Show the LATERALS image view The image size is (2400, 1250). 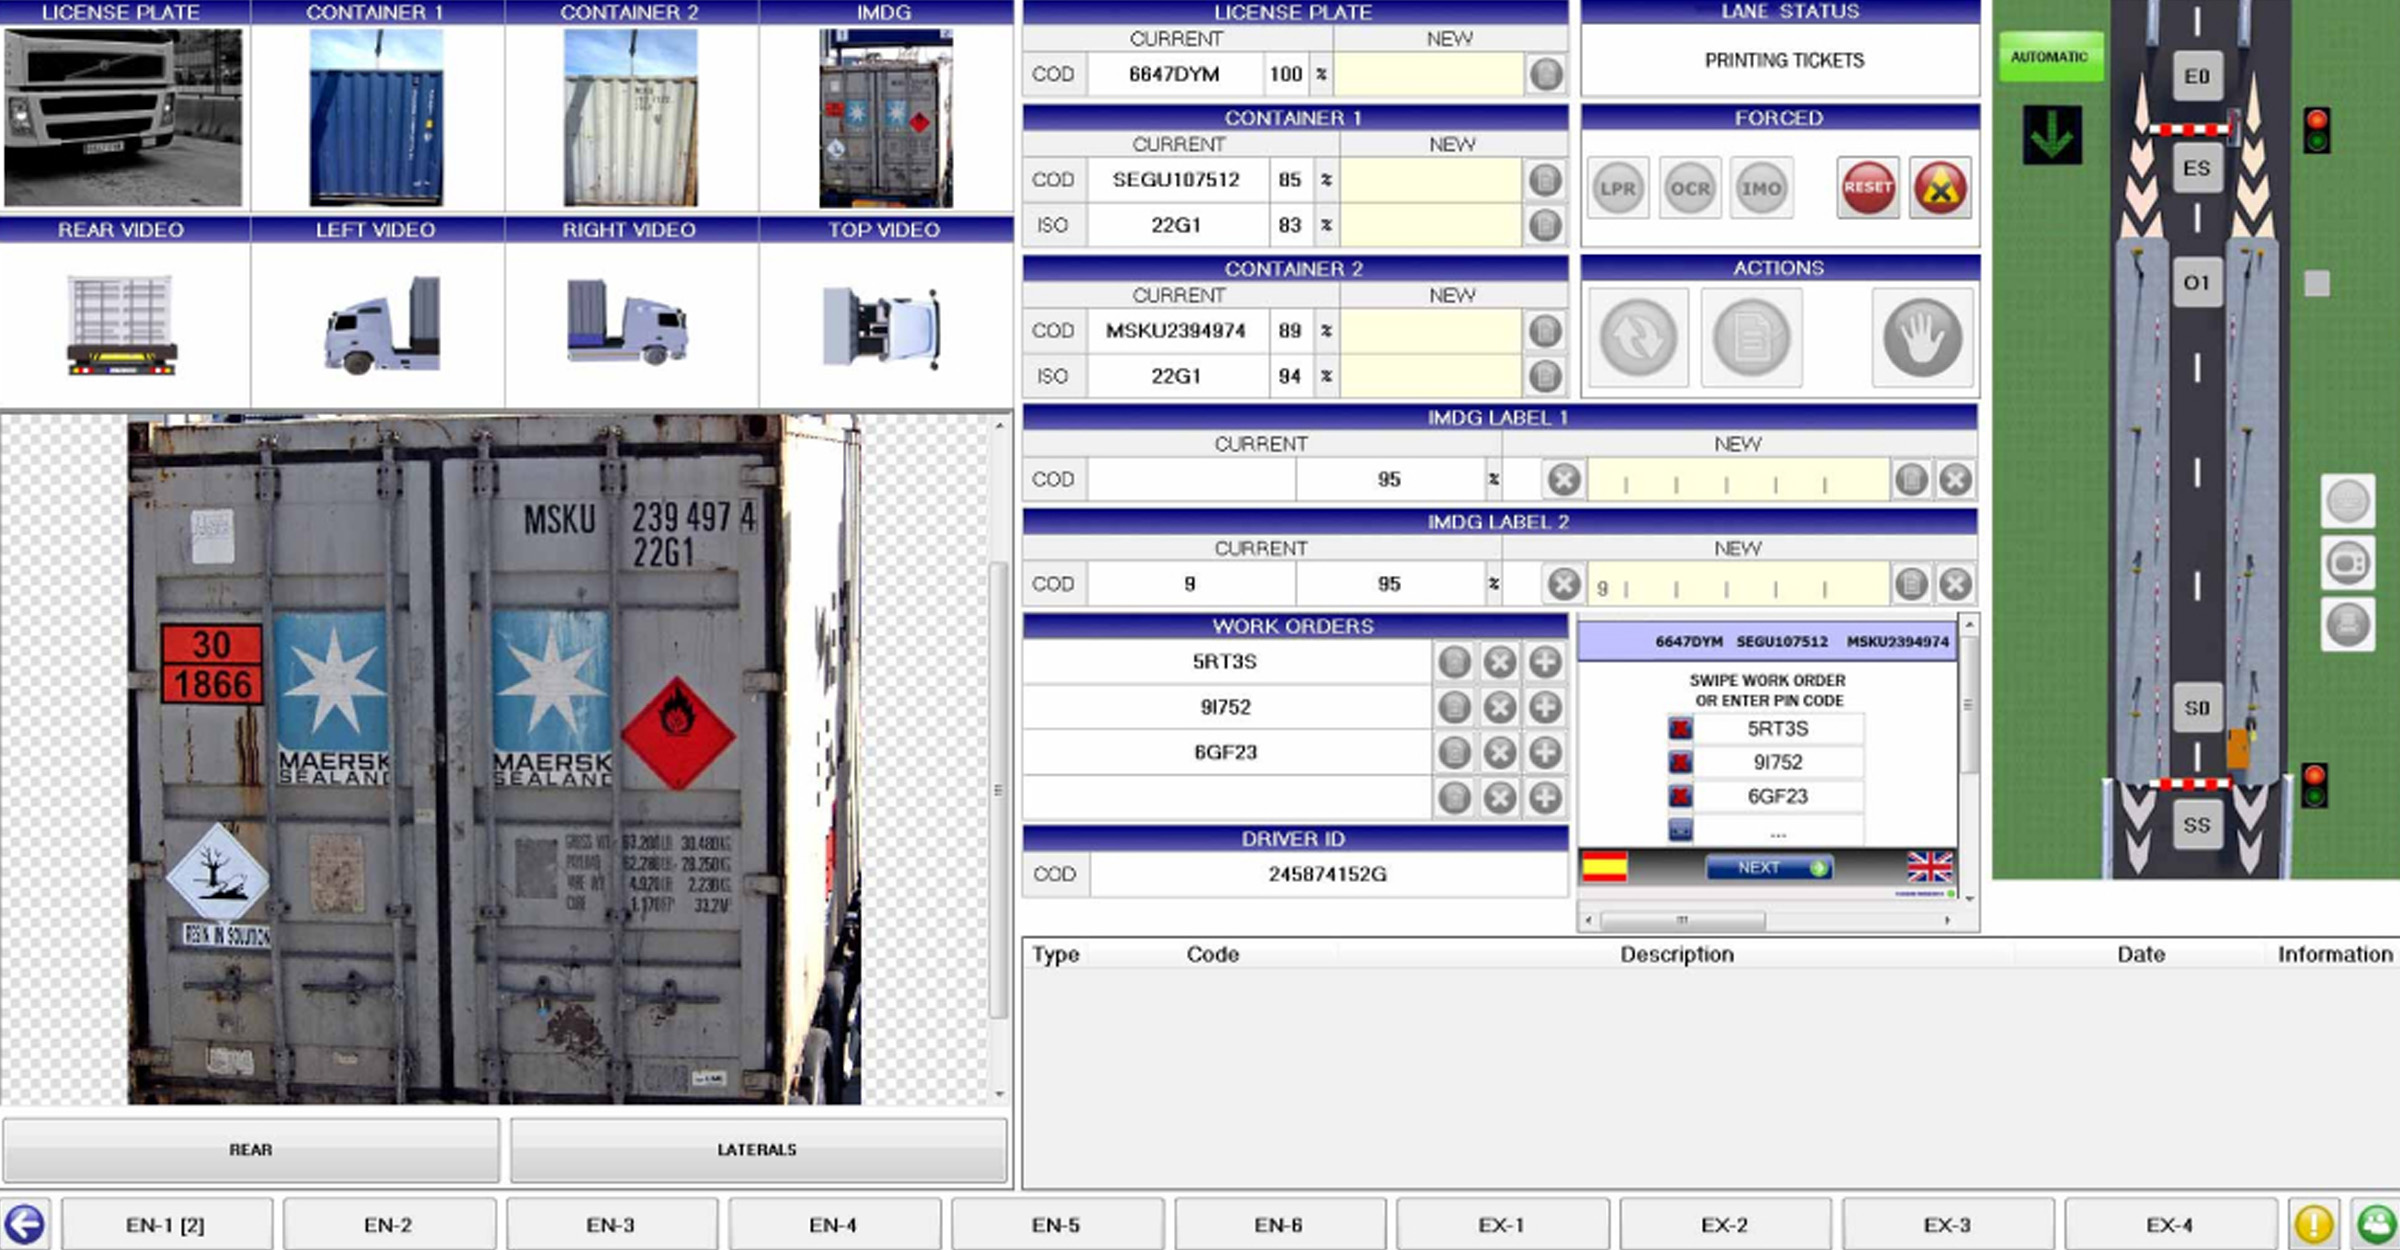pyautogui.click(x=757, y=1150)
